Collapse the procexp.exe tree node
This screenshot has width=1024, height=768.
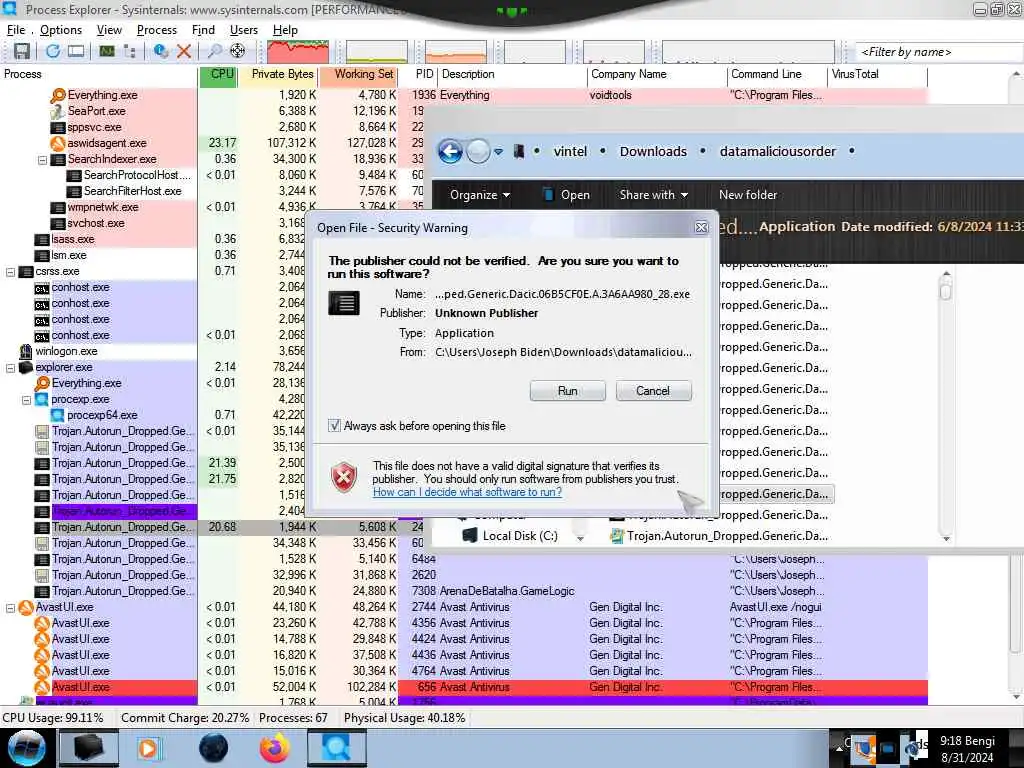27,400
